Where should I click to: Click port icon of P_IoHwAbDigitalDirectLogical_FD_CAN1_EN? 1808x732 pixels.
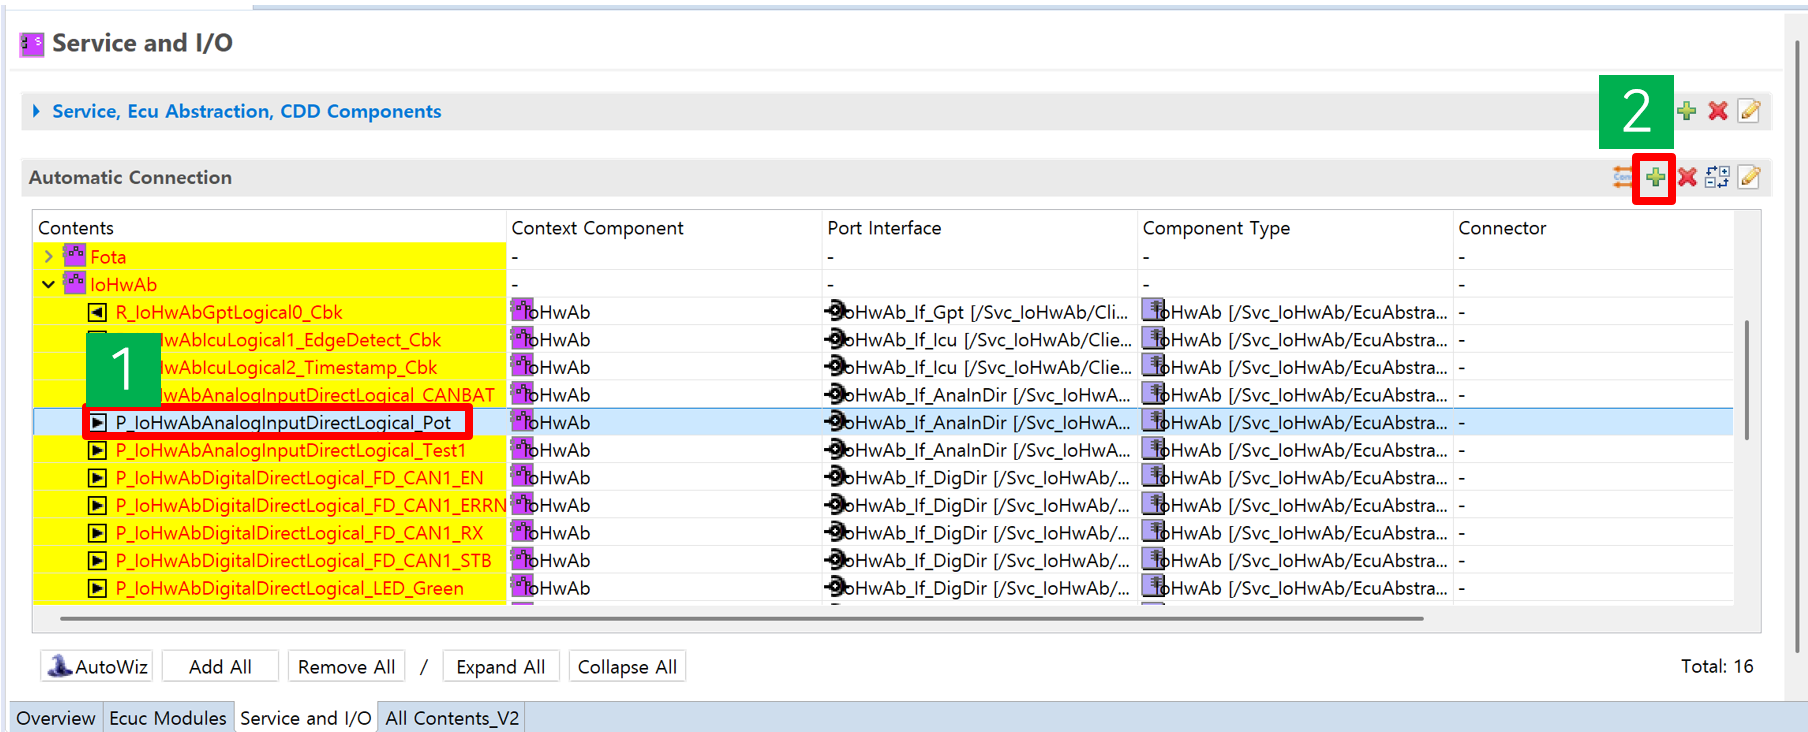coord(97,478)
